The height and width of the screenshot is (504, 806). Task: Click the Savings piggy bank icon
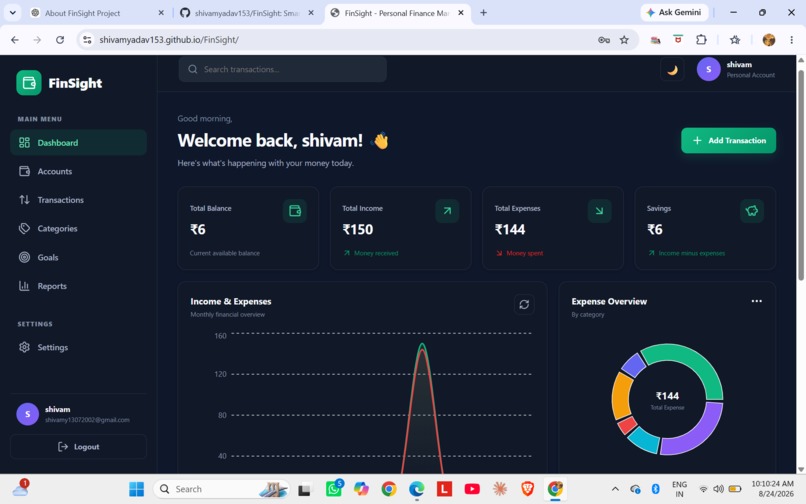pos(752,211)
